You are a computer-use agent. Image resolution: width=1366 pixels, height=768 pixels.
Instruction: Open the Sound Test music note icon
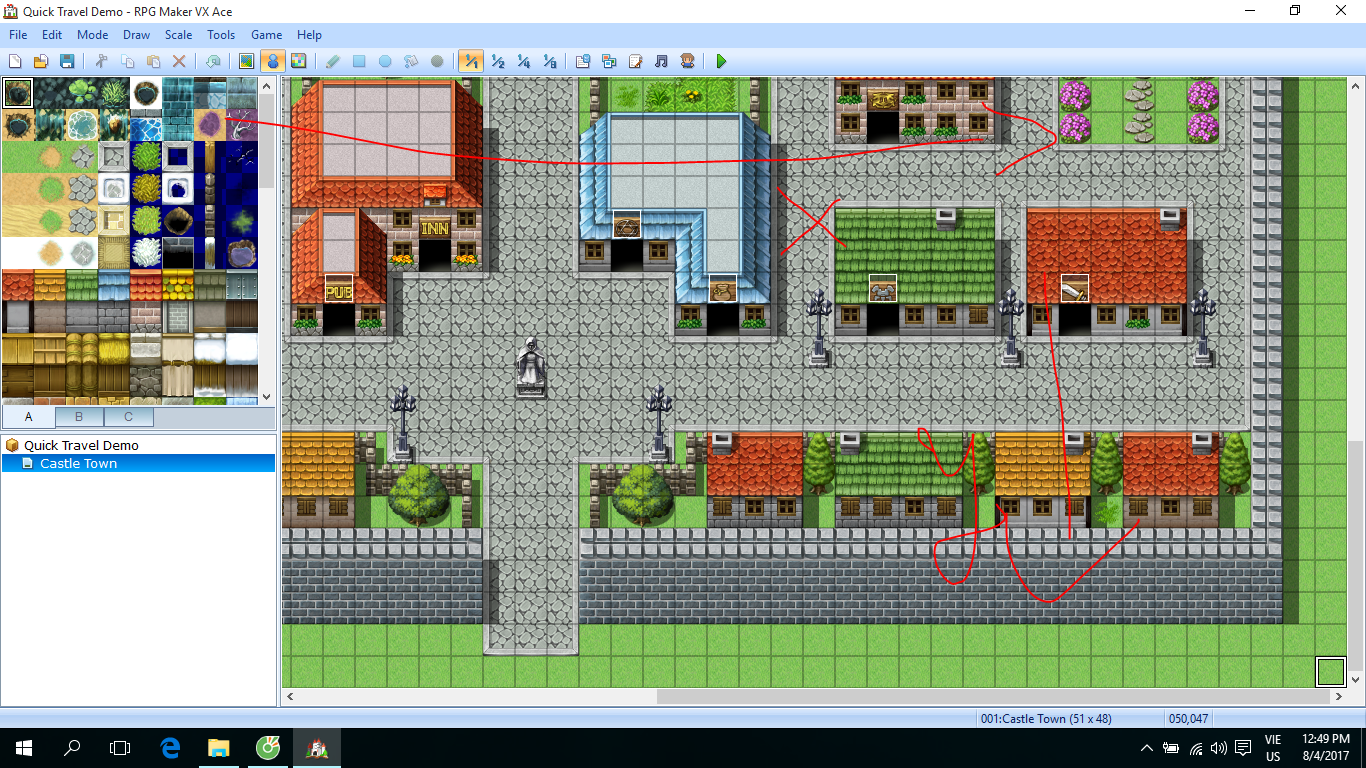pyautogui.click(x=661, y=61)
